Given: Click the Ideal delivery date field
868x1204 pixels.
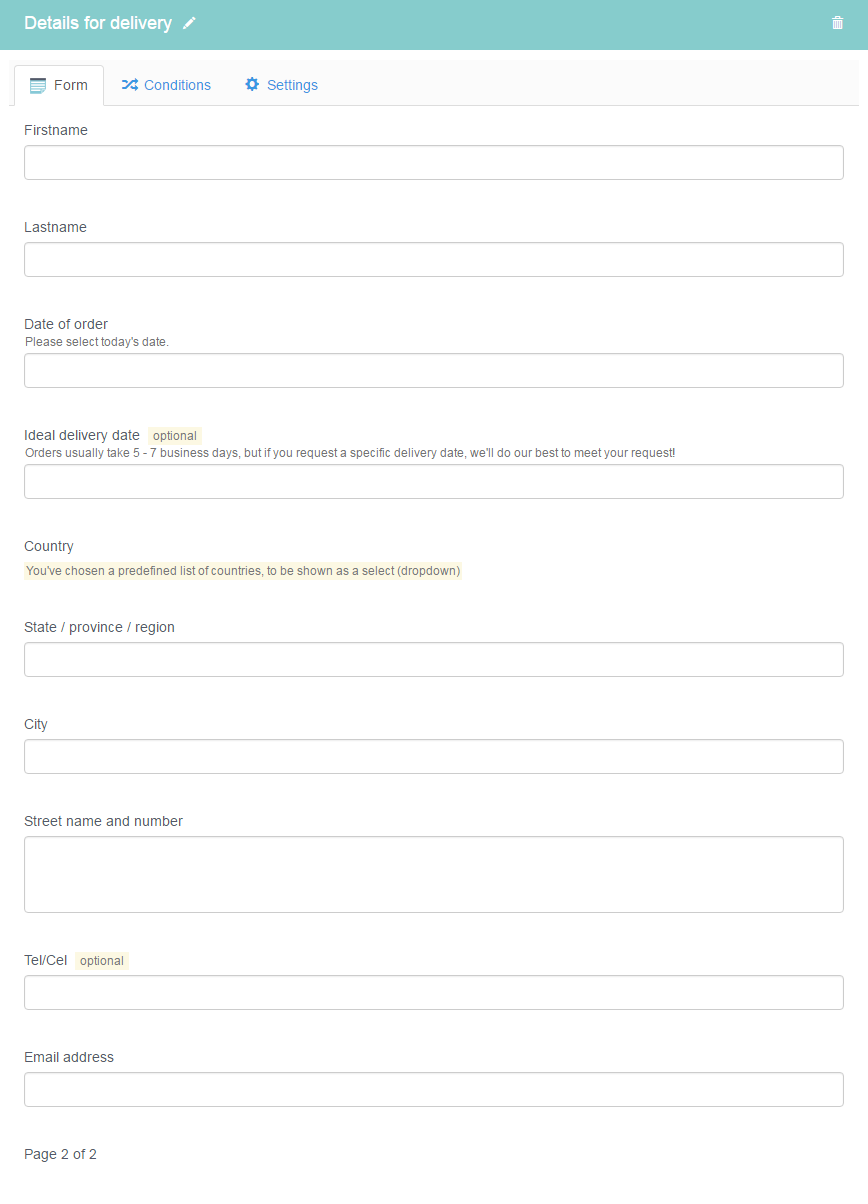Looking at the screenshot, I should 434,482.
